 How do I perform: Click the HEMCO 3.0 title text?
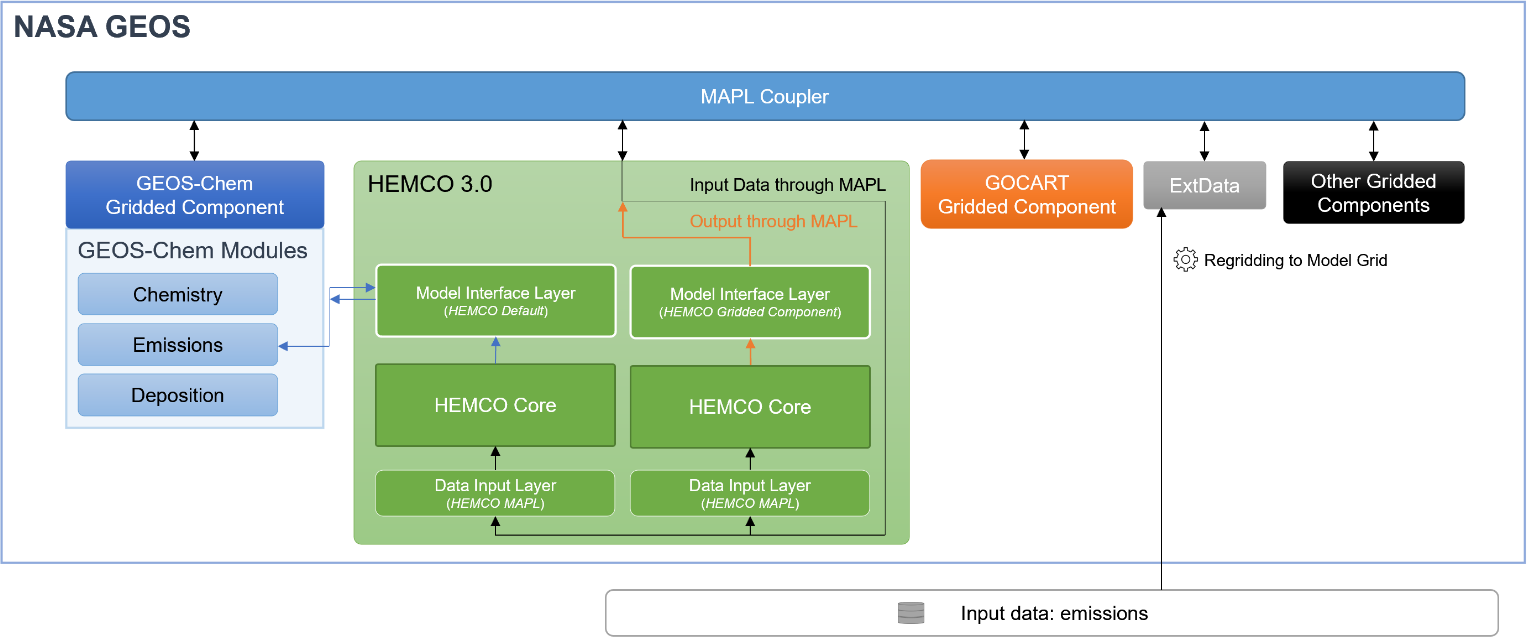tap(430, 184)
